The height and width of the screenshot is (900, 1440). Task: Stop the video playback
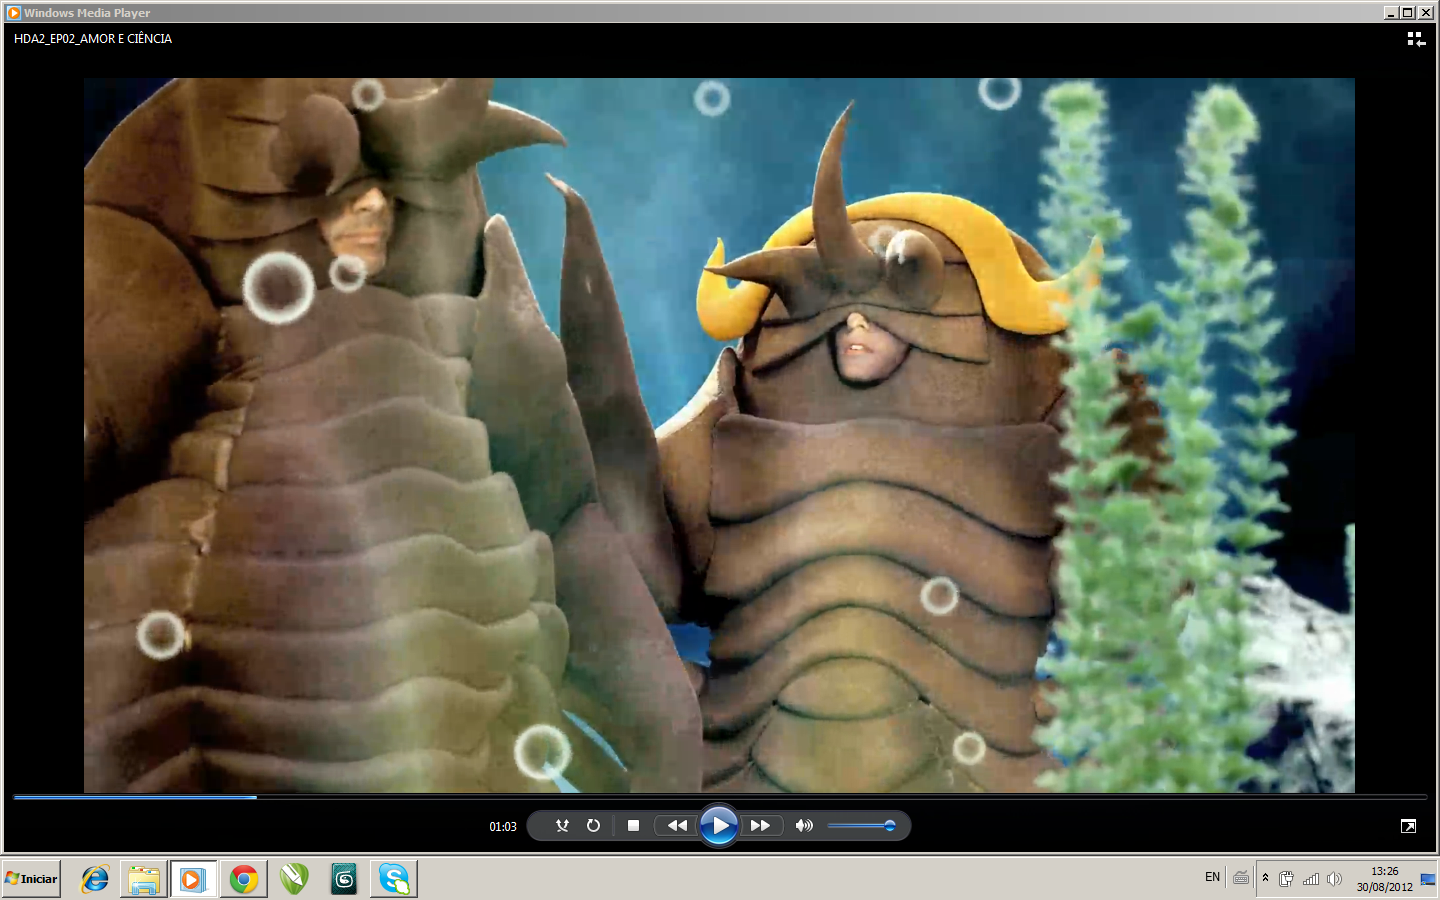[x=633, y=826]
